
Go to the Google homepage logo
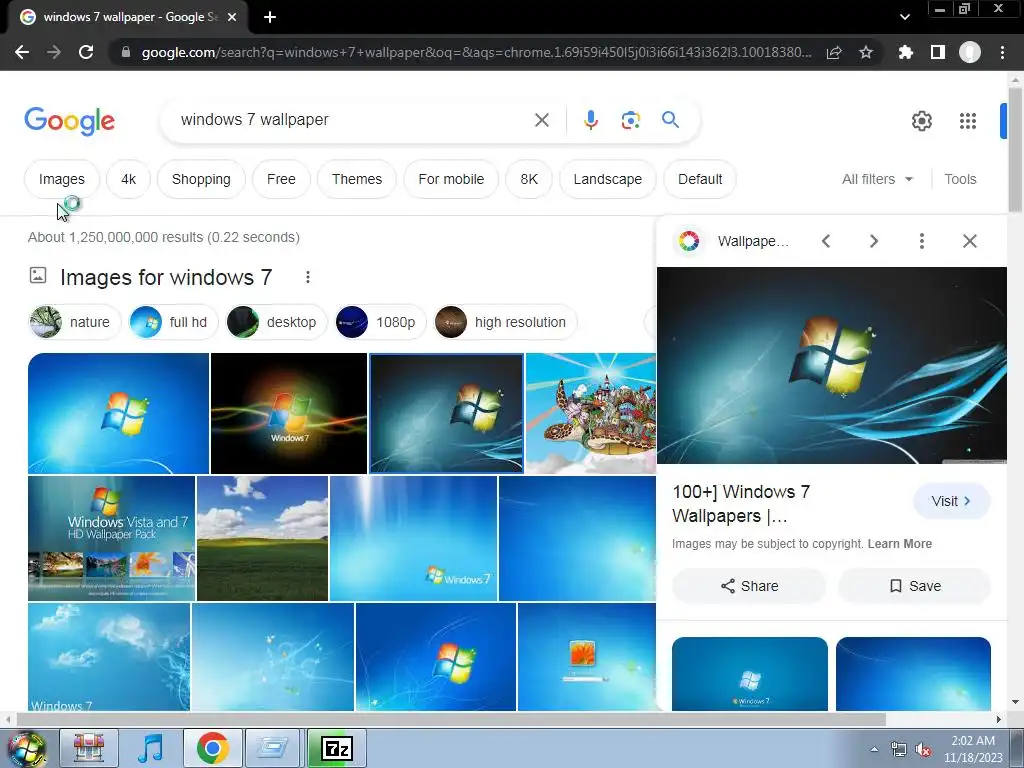point(69,121)
